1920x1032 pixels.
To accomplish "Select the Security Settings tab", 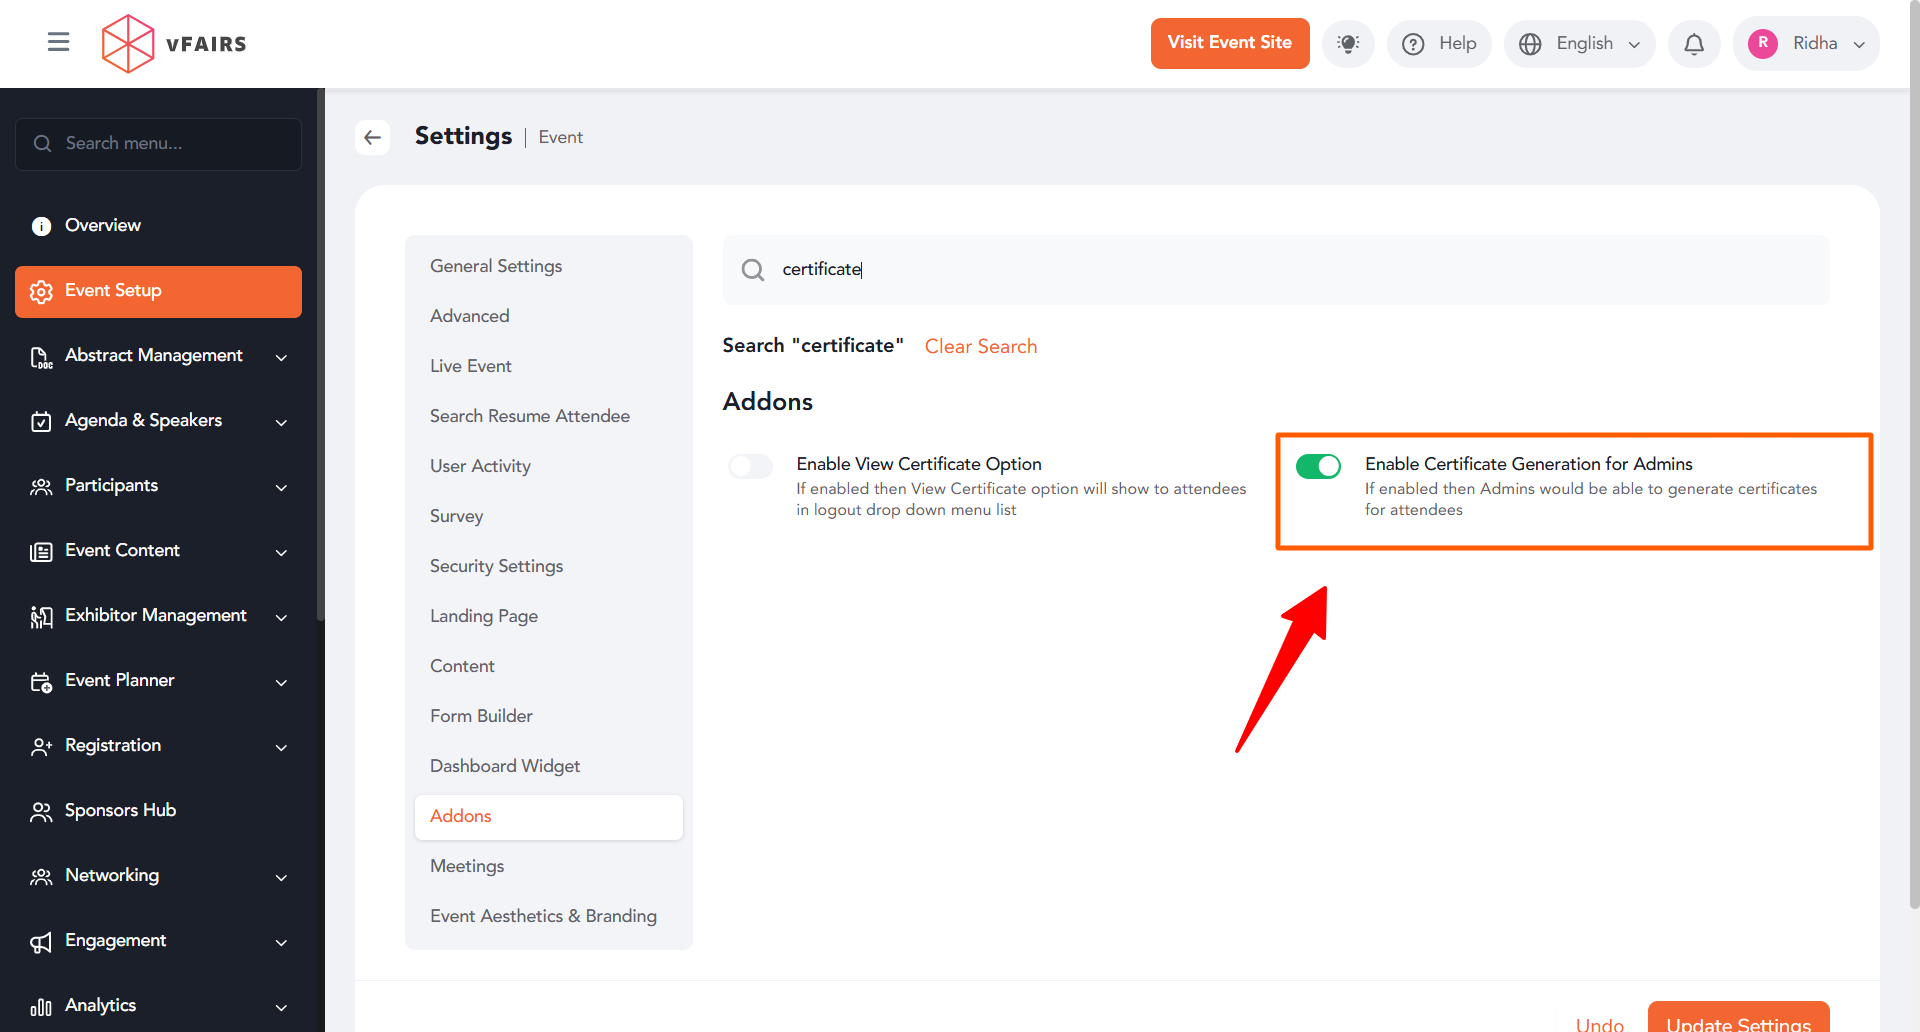I will tap(496, 566).
